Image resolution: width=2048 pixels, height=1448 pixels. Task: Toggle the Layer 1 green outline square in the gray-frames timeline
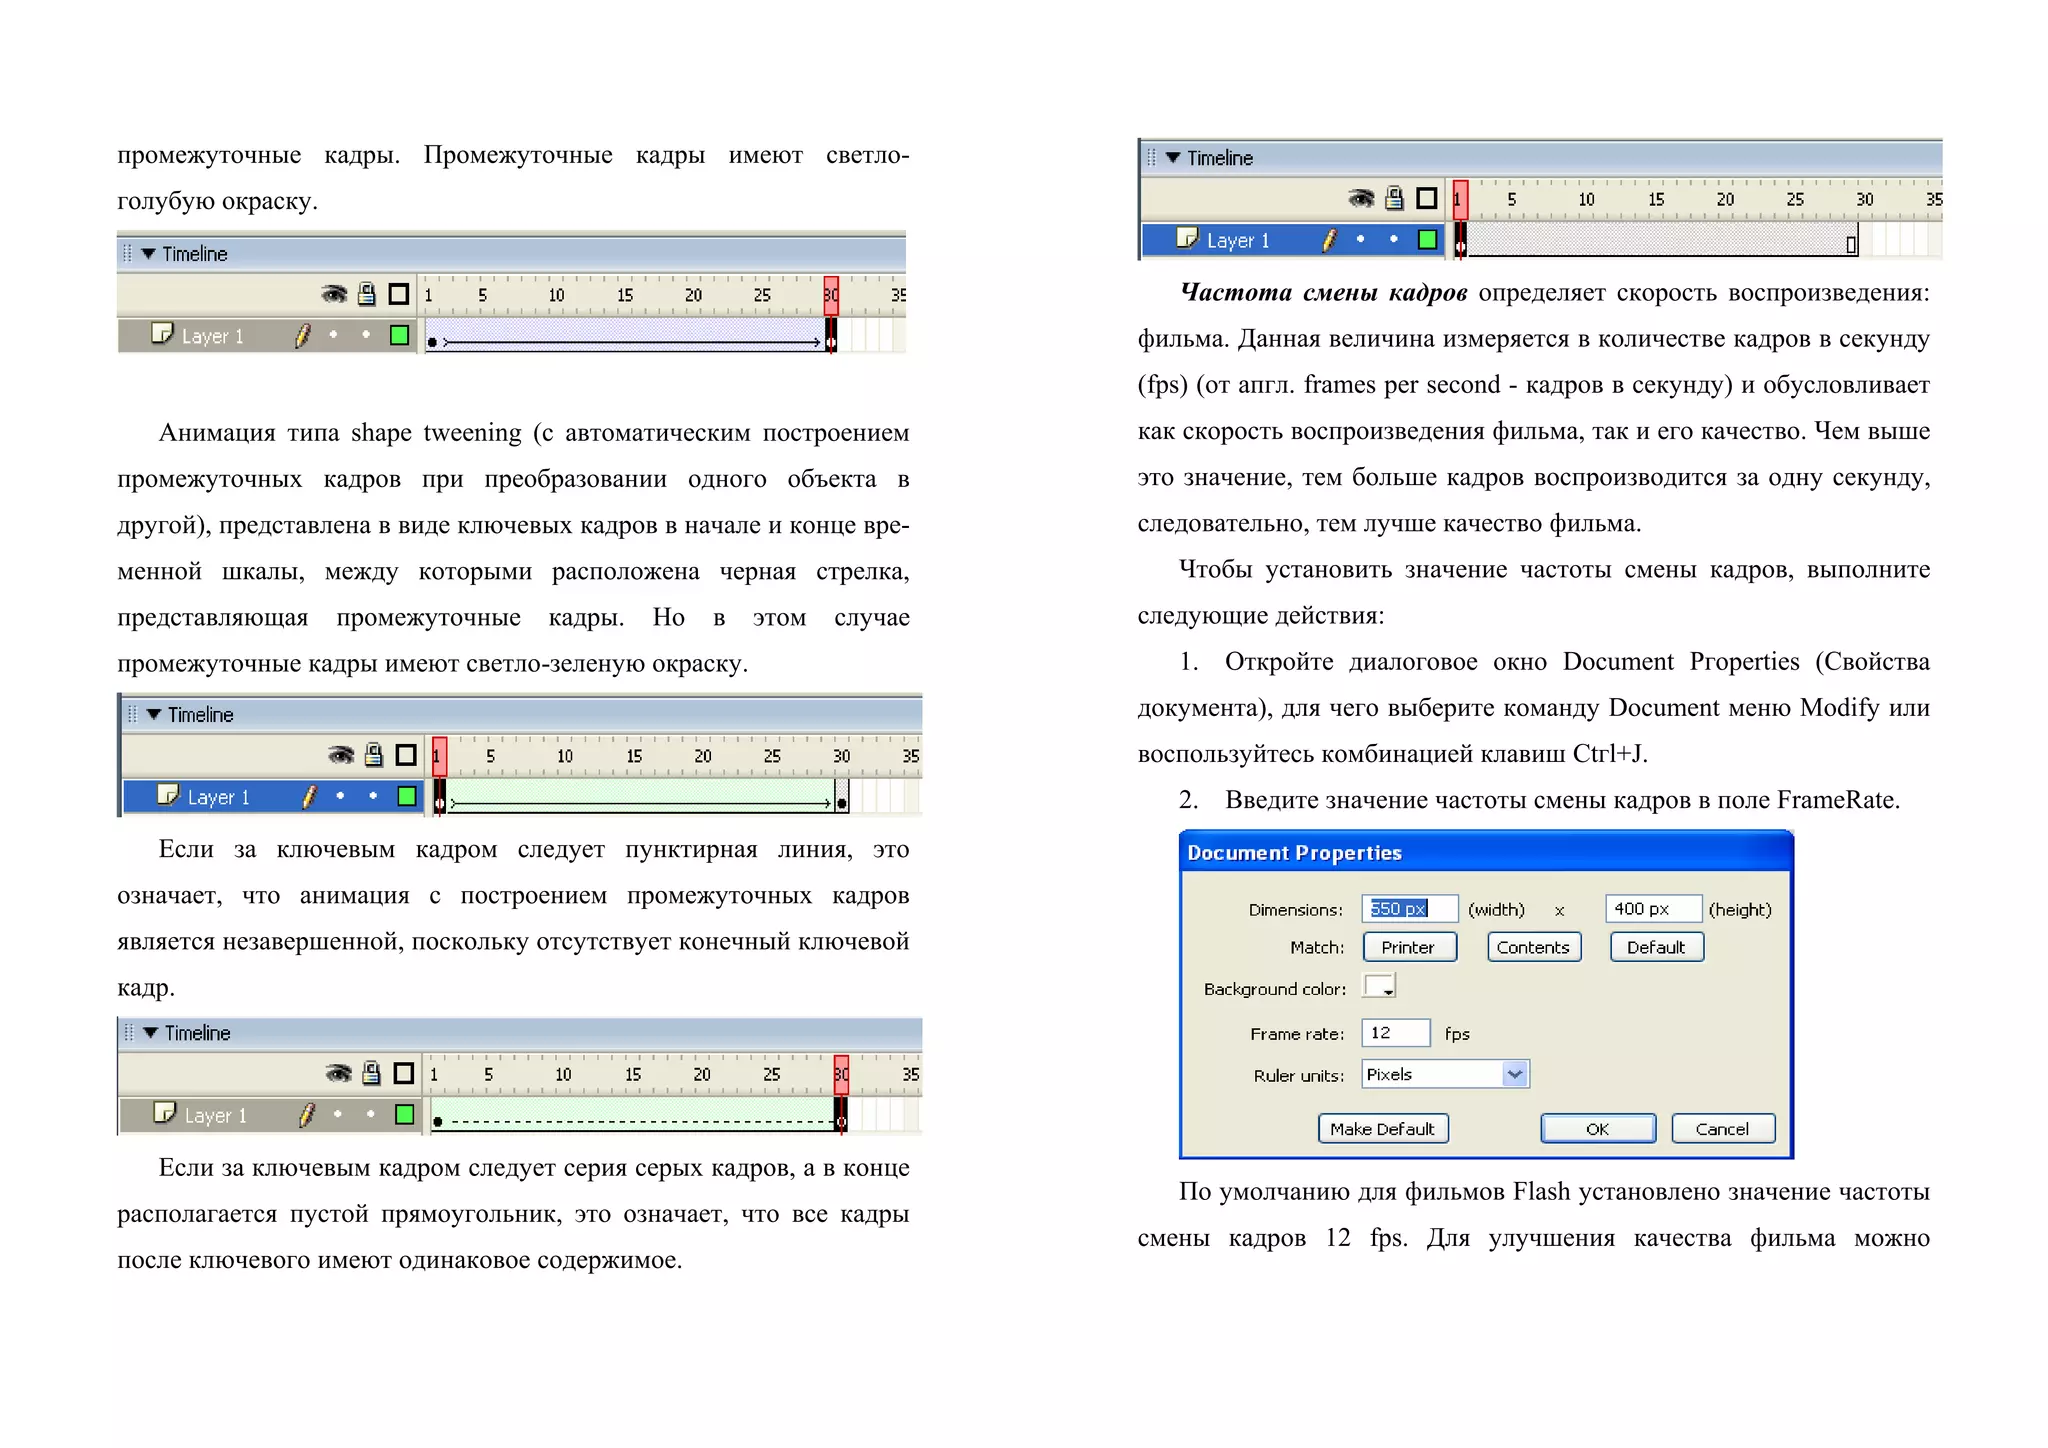pyautogui.click(x=1427, y=240)
